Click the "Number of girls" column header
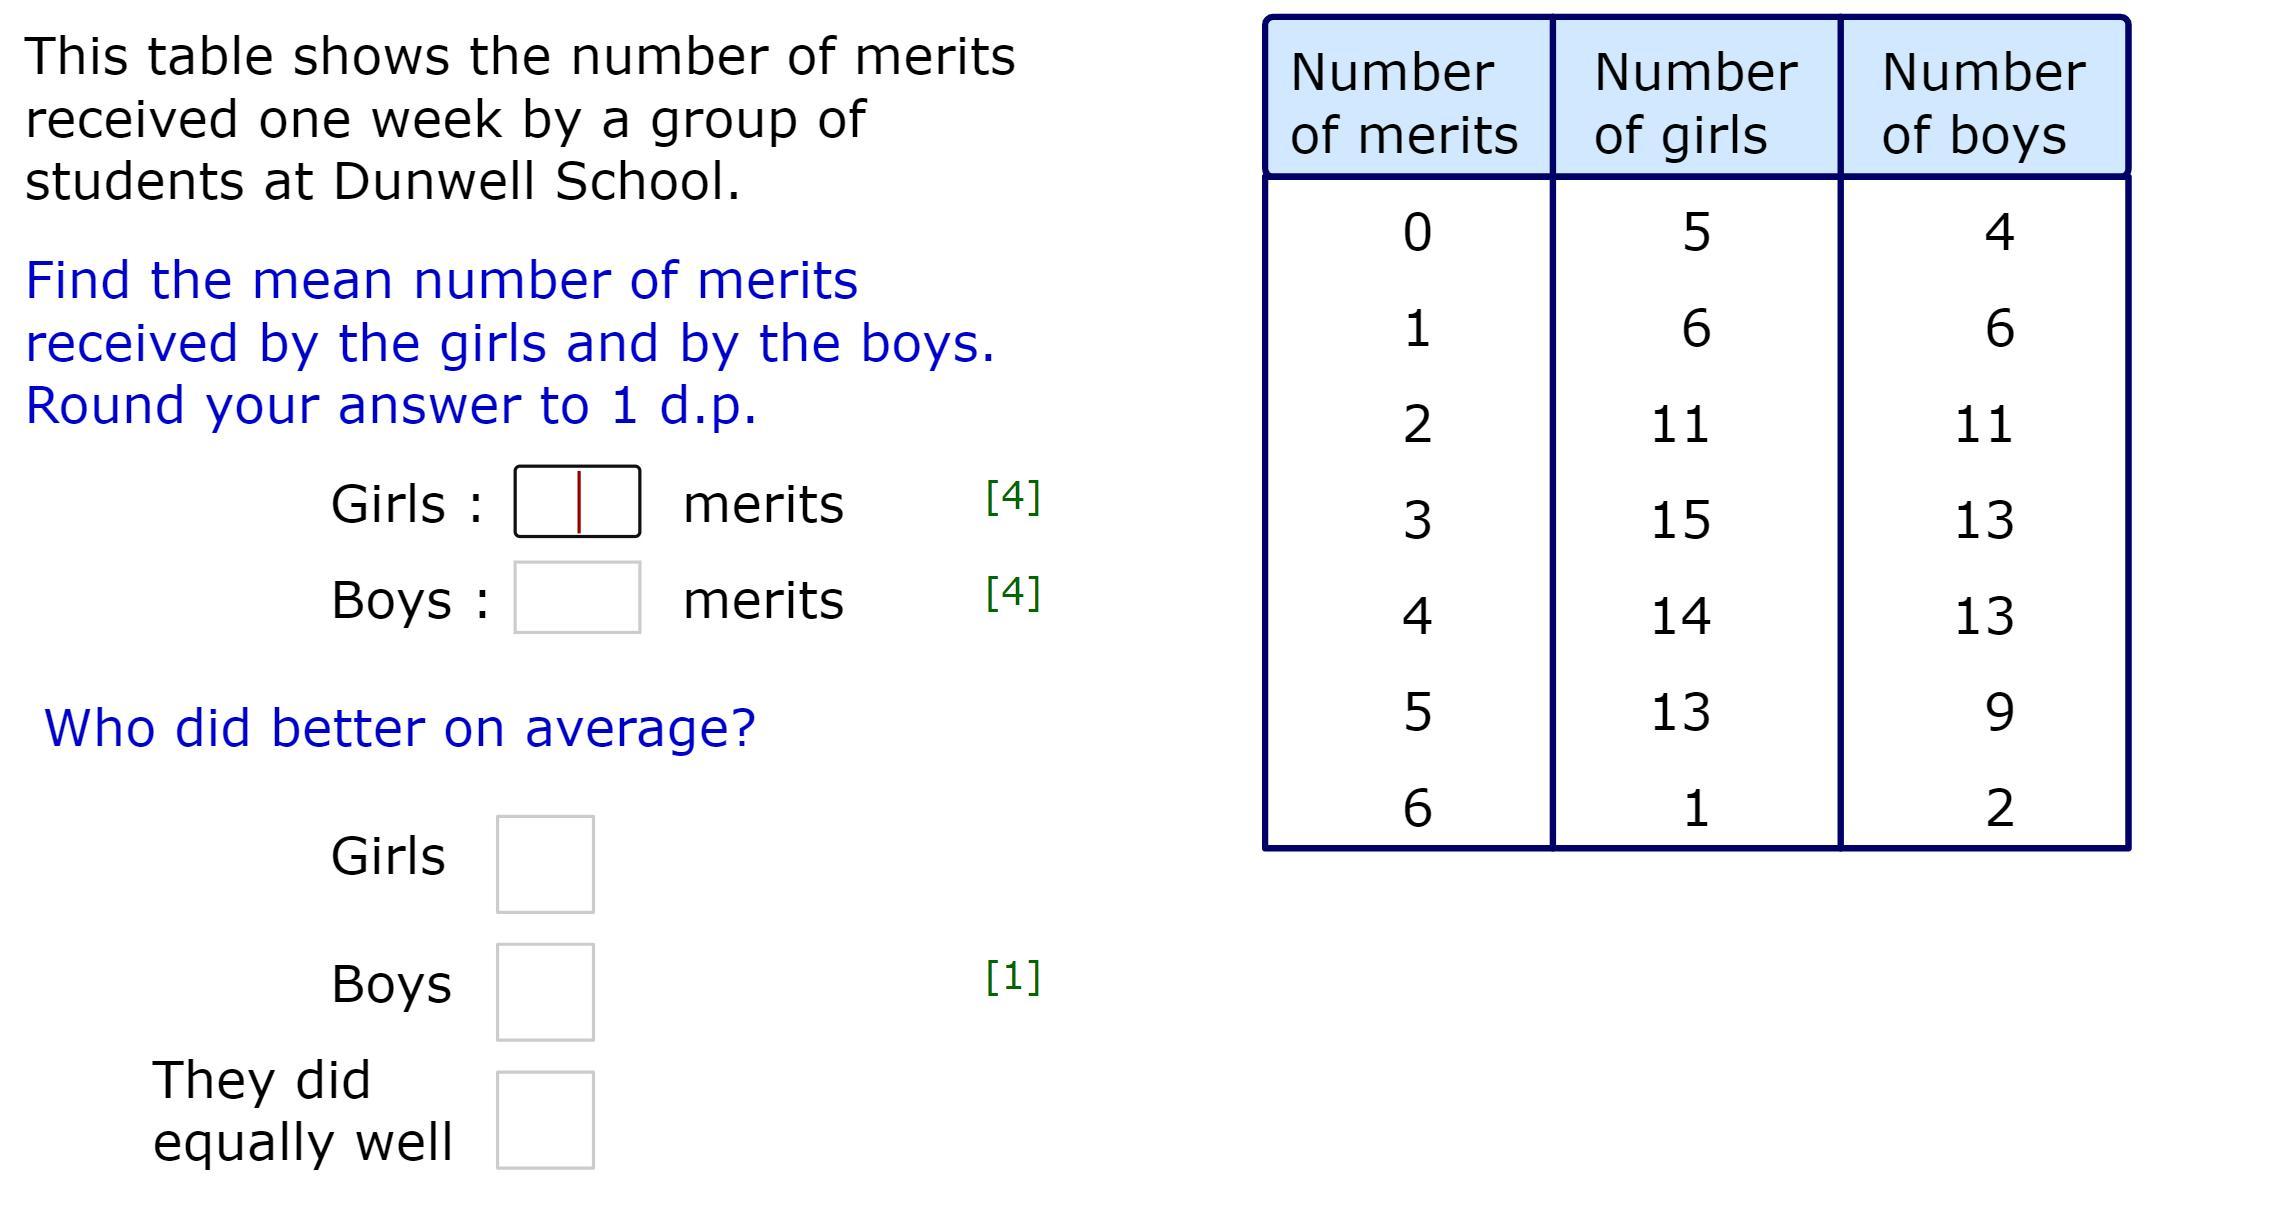 (1695, 102)
